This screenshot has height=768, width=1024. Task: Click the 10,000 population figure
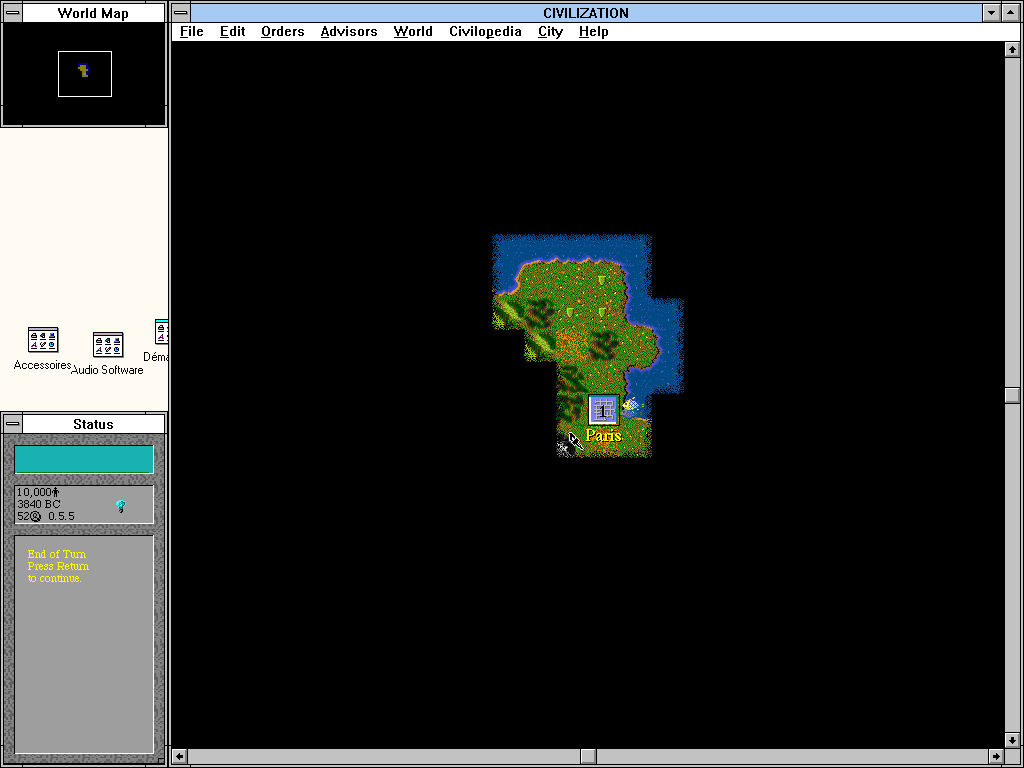(34, 492)
